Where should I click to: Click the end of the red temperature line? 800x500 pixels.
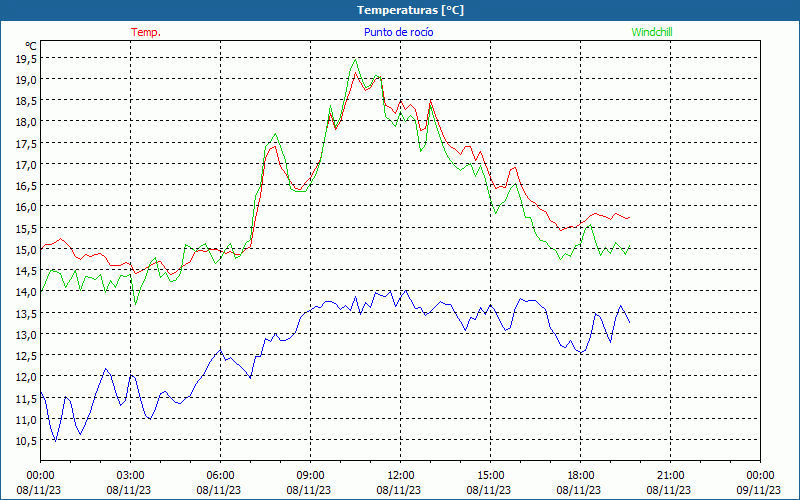pos(630,217)
